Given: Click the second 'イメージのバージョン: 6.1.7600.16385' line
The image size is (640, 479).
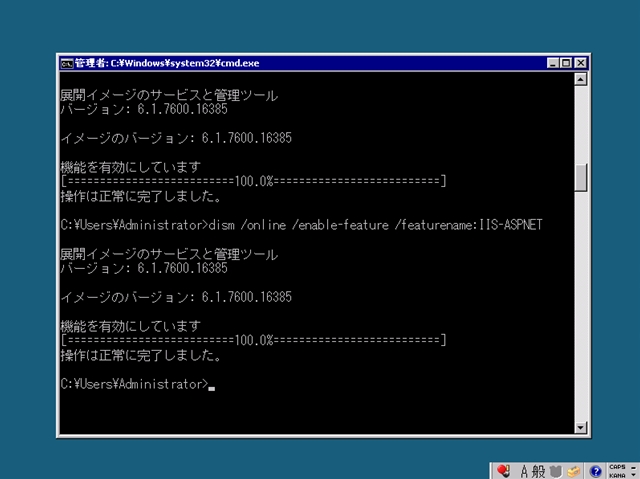Looking at the screenshot, I should click(x=176, y=297).
